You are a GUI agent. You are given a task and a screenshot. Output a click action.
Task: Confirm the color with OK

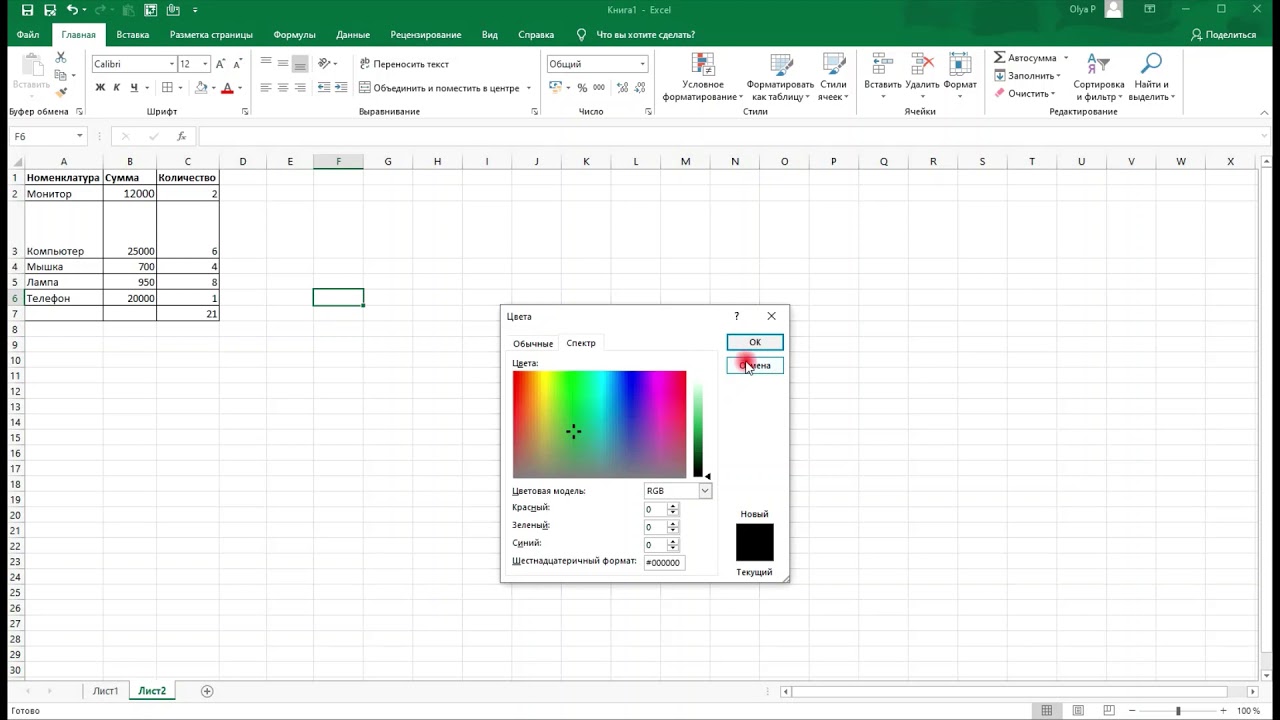(x=755, y=342)
